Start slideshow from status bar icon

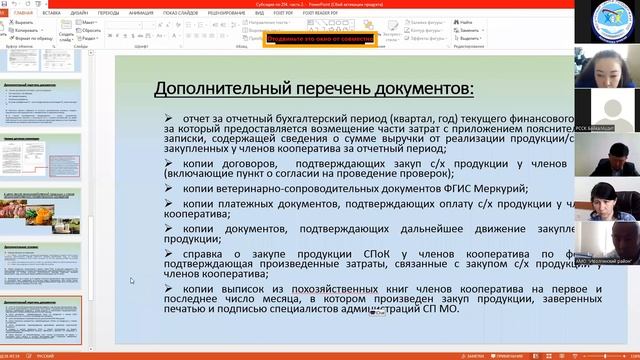click(575, 356)
